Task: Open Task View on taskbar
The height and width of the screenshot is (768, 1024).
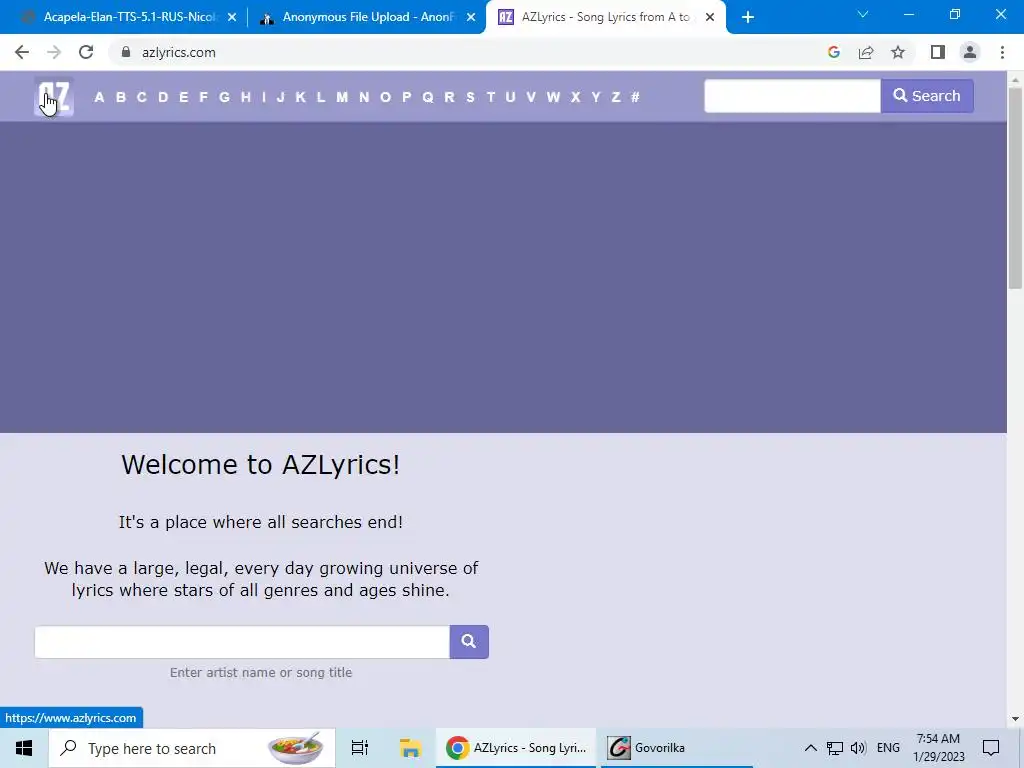Action: [x=360, y=748]
